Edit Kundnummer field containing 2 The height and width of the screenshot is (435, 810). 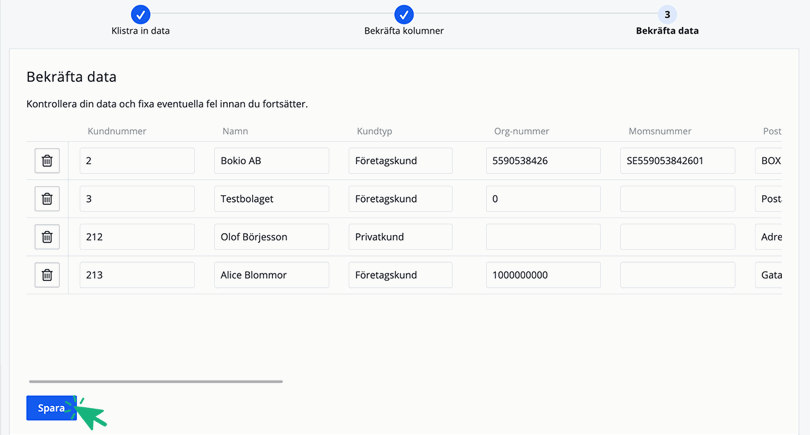pos(137,161)
